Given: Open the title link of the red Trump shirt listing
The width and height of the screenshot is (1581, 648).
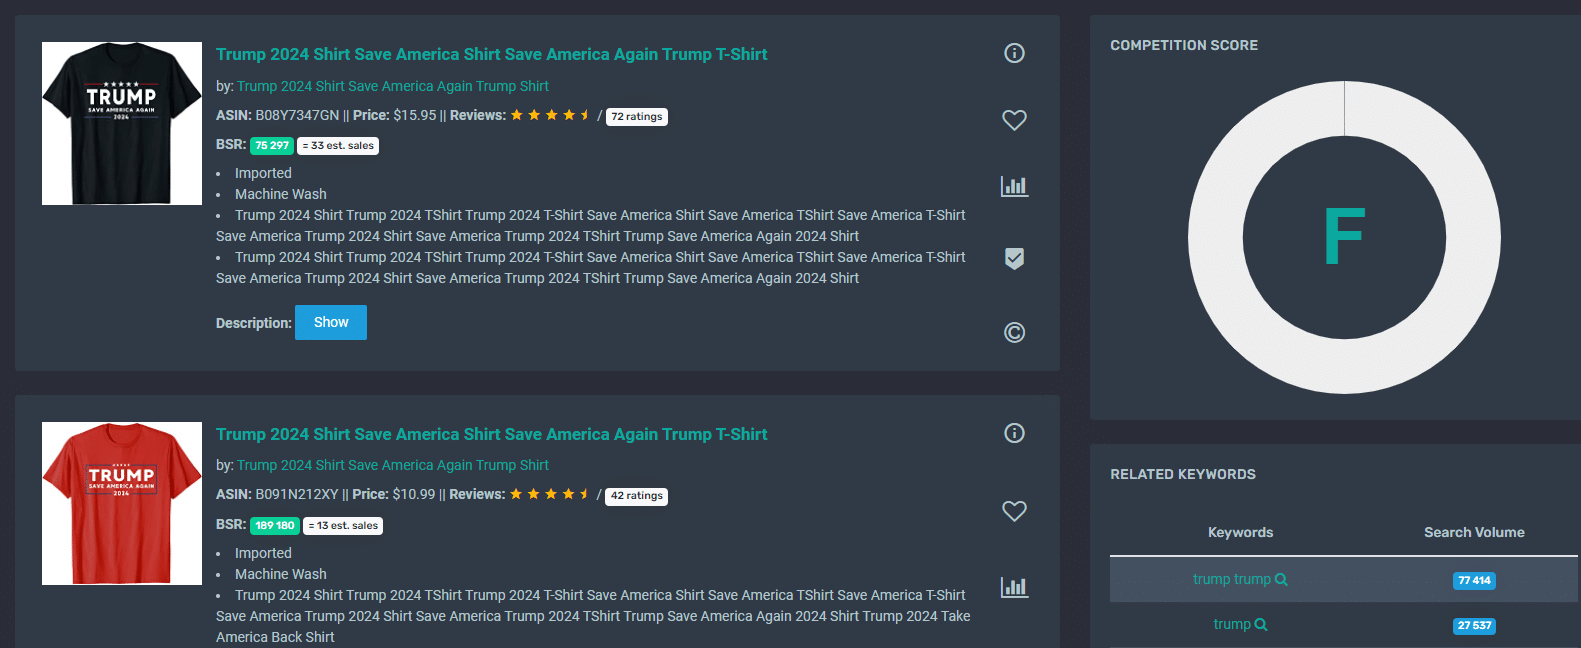Looking at the screenshot, I should point(492,434).
